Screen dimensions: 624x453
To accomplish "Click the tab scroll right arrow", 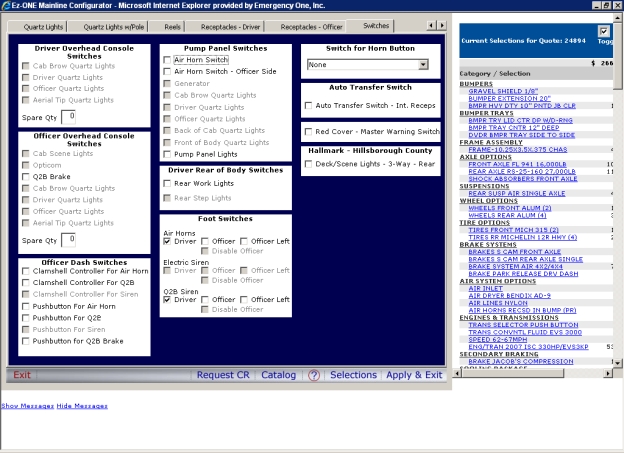I will click(x=442, y=25).
